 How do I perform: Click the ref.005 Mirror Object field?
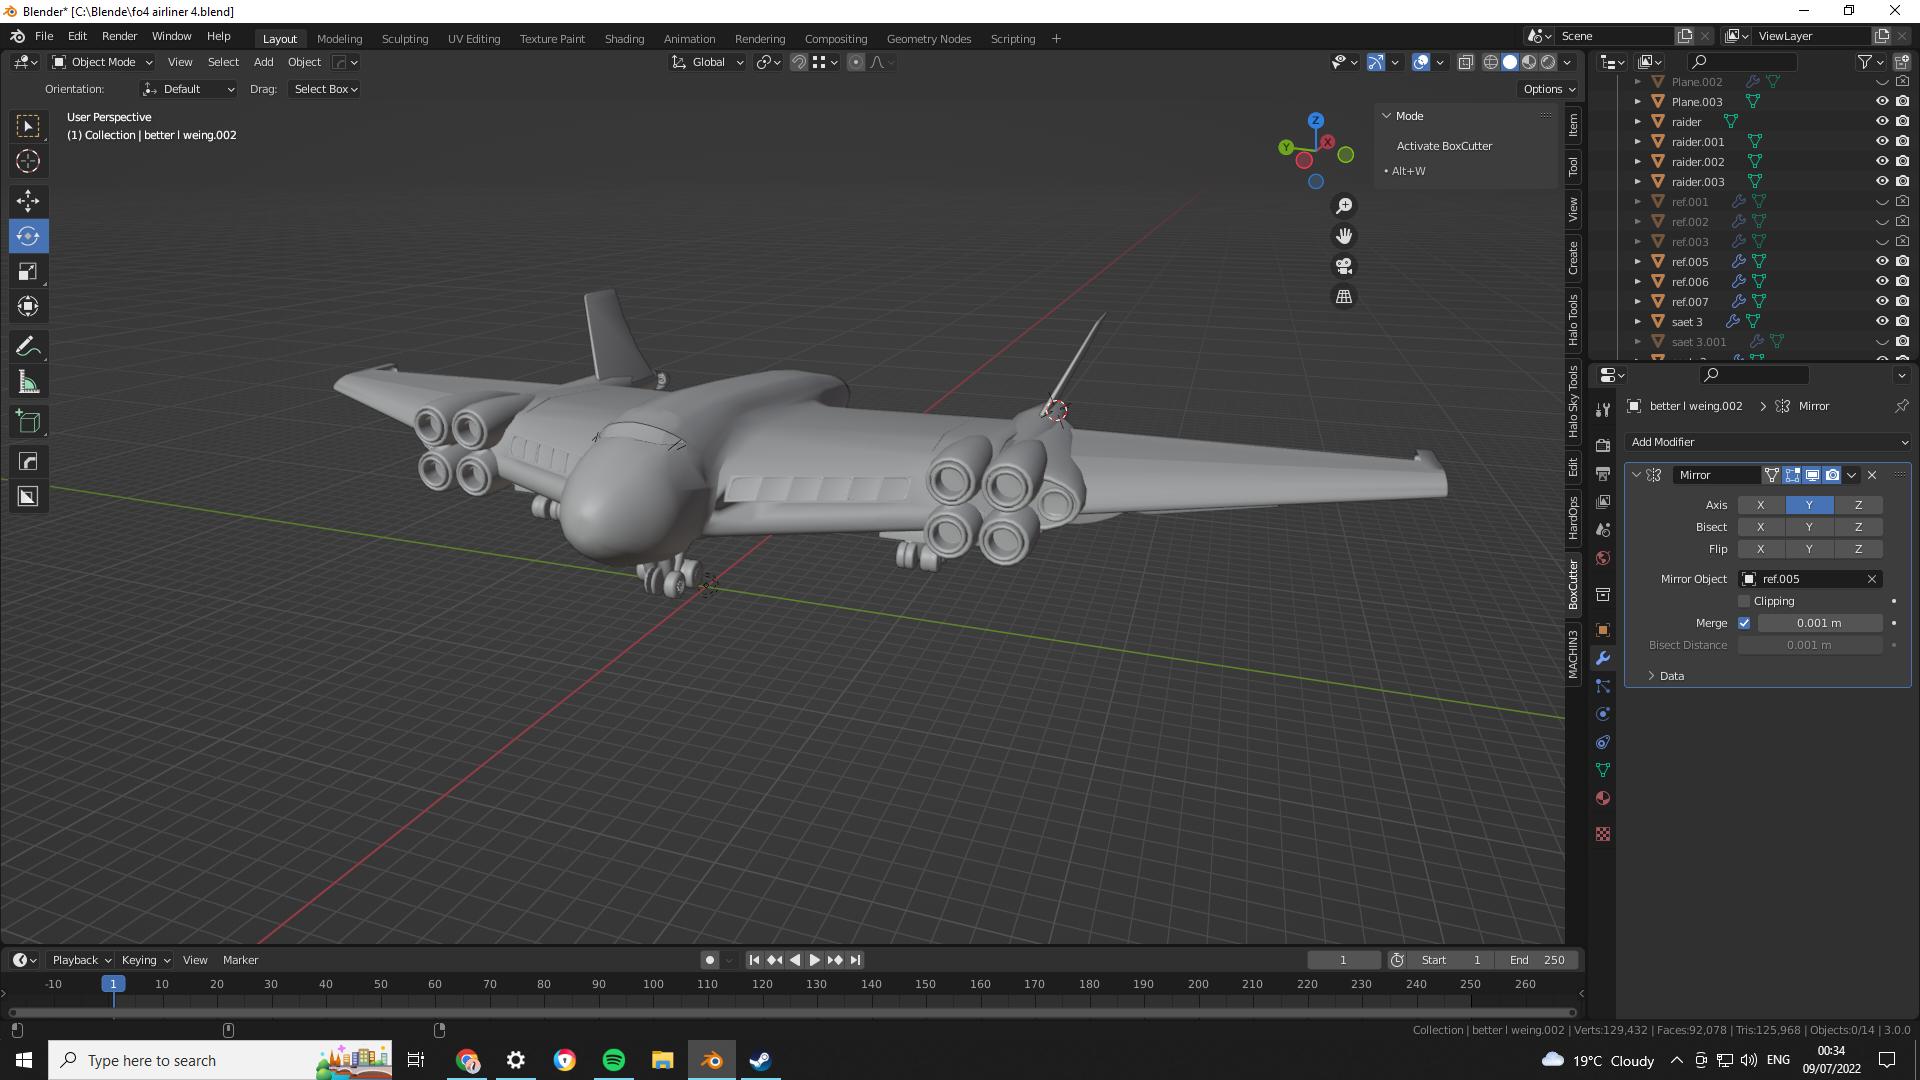[x=1810, y=579]
